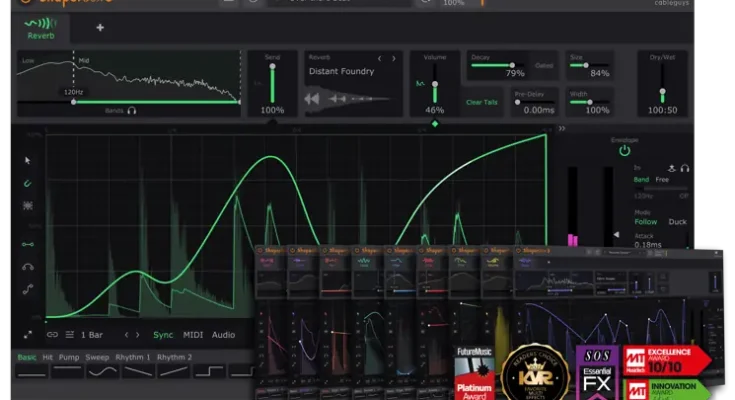Select the line segment tool
The height and width of the screenshot is (400, 735).
[28, 243]
